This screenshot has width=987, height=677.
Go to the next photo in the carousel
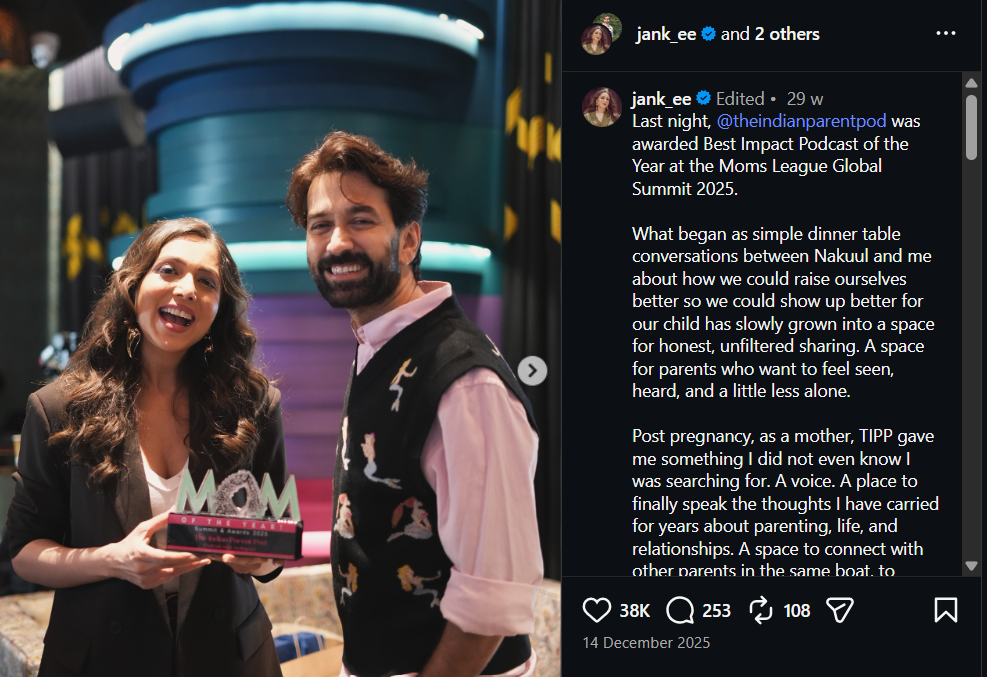(532, 371)
